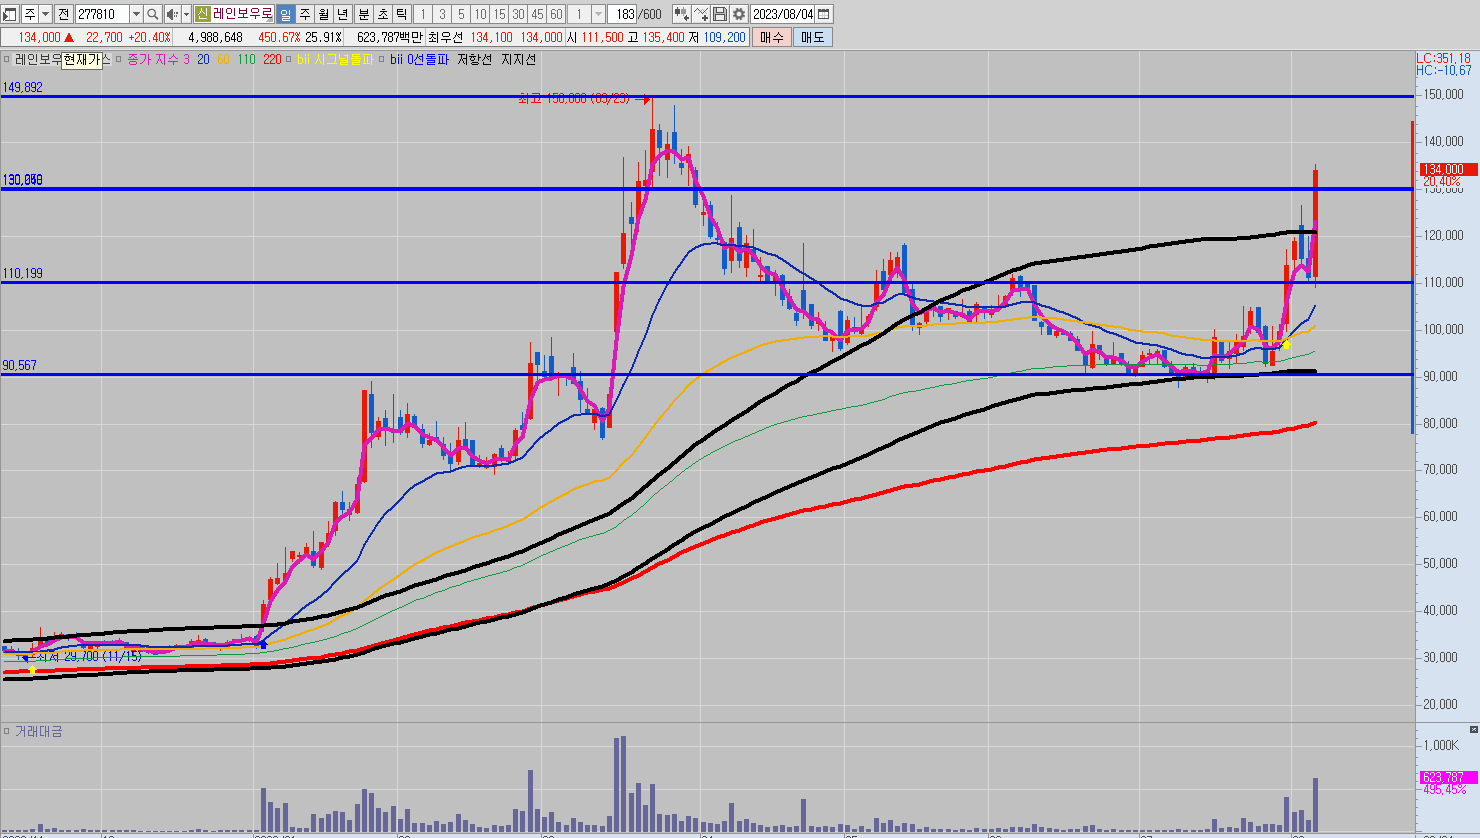The image size is (1480, 838).
Task: Expand the 주 type dropdown arrow
Action: (46, 14)
